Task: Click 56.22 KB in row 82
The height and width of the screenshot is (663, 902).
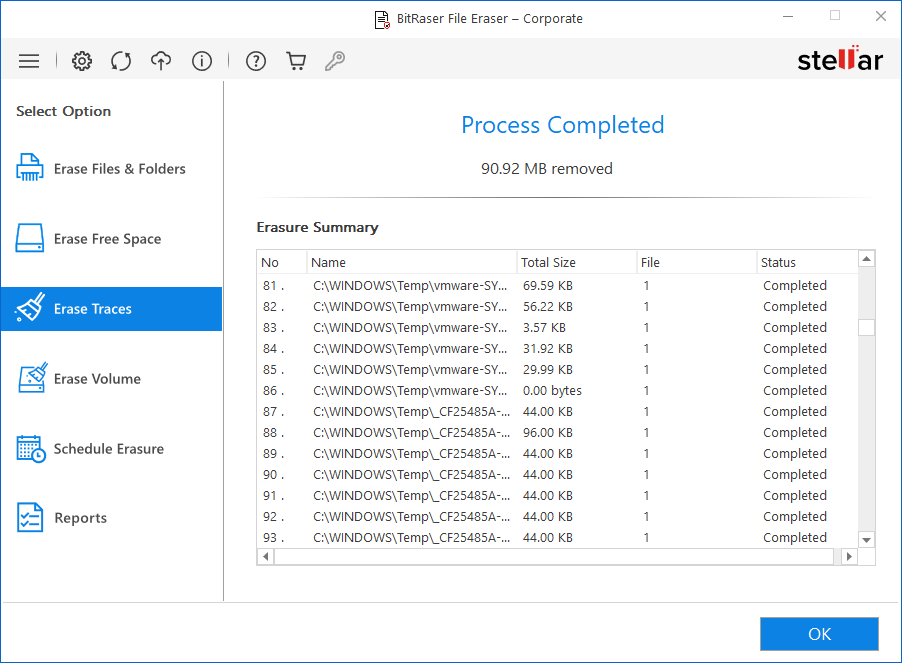Action: click(548, 306)
